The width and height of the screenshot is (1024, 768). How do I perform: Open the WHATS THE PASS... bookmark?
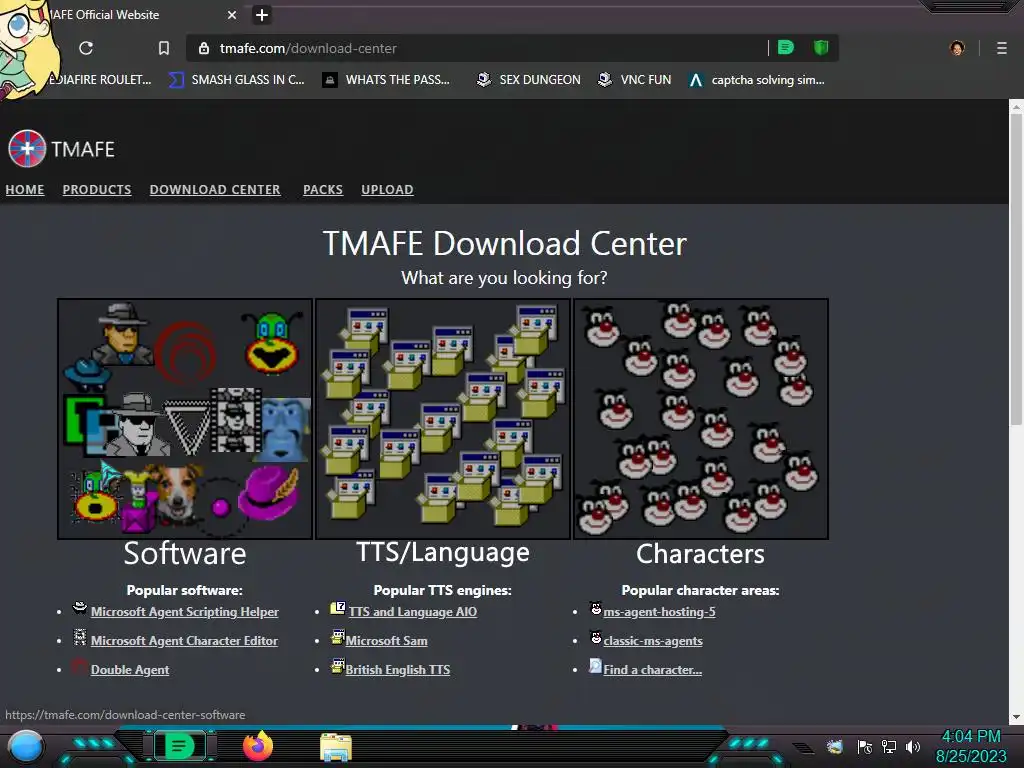[387, 80]
